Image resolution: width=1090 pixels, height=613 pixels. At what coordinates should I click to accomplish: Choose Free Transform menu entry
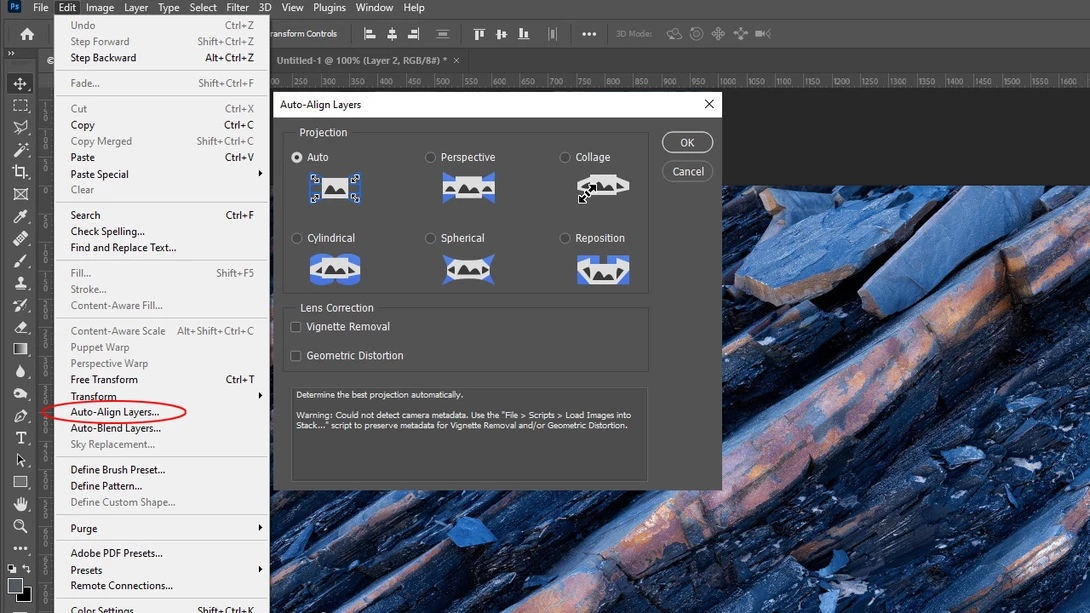tap(162, 379)
